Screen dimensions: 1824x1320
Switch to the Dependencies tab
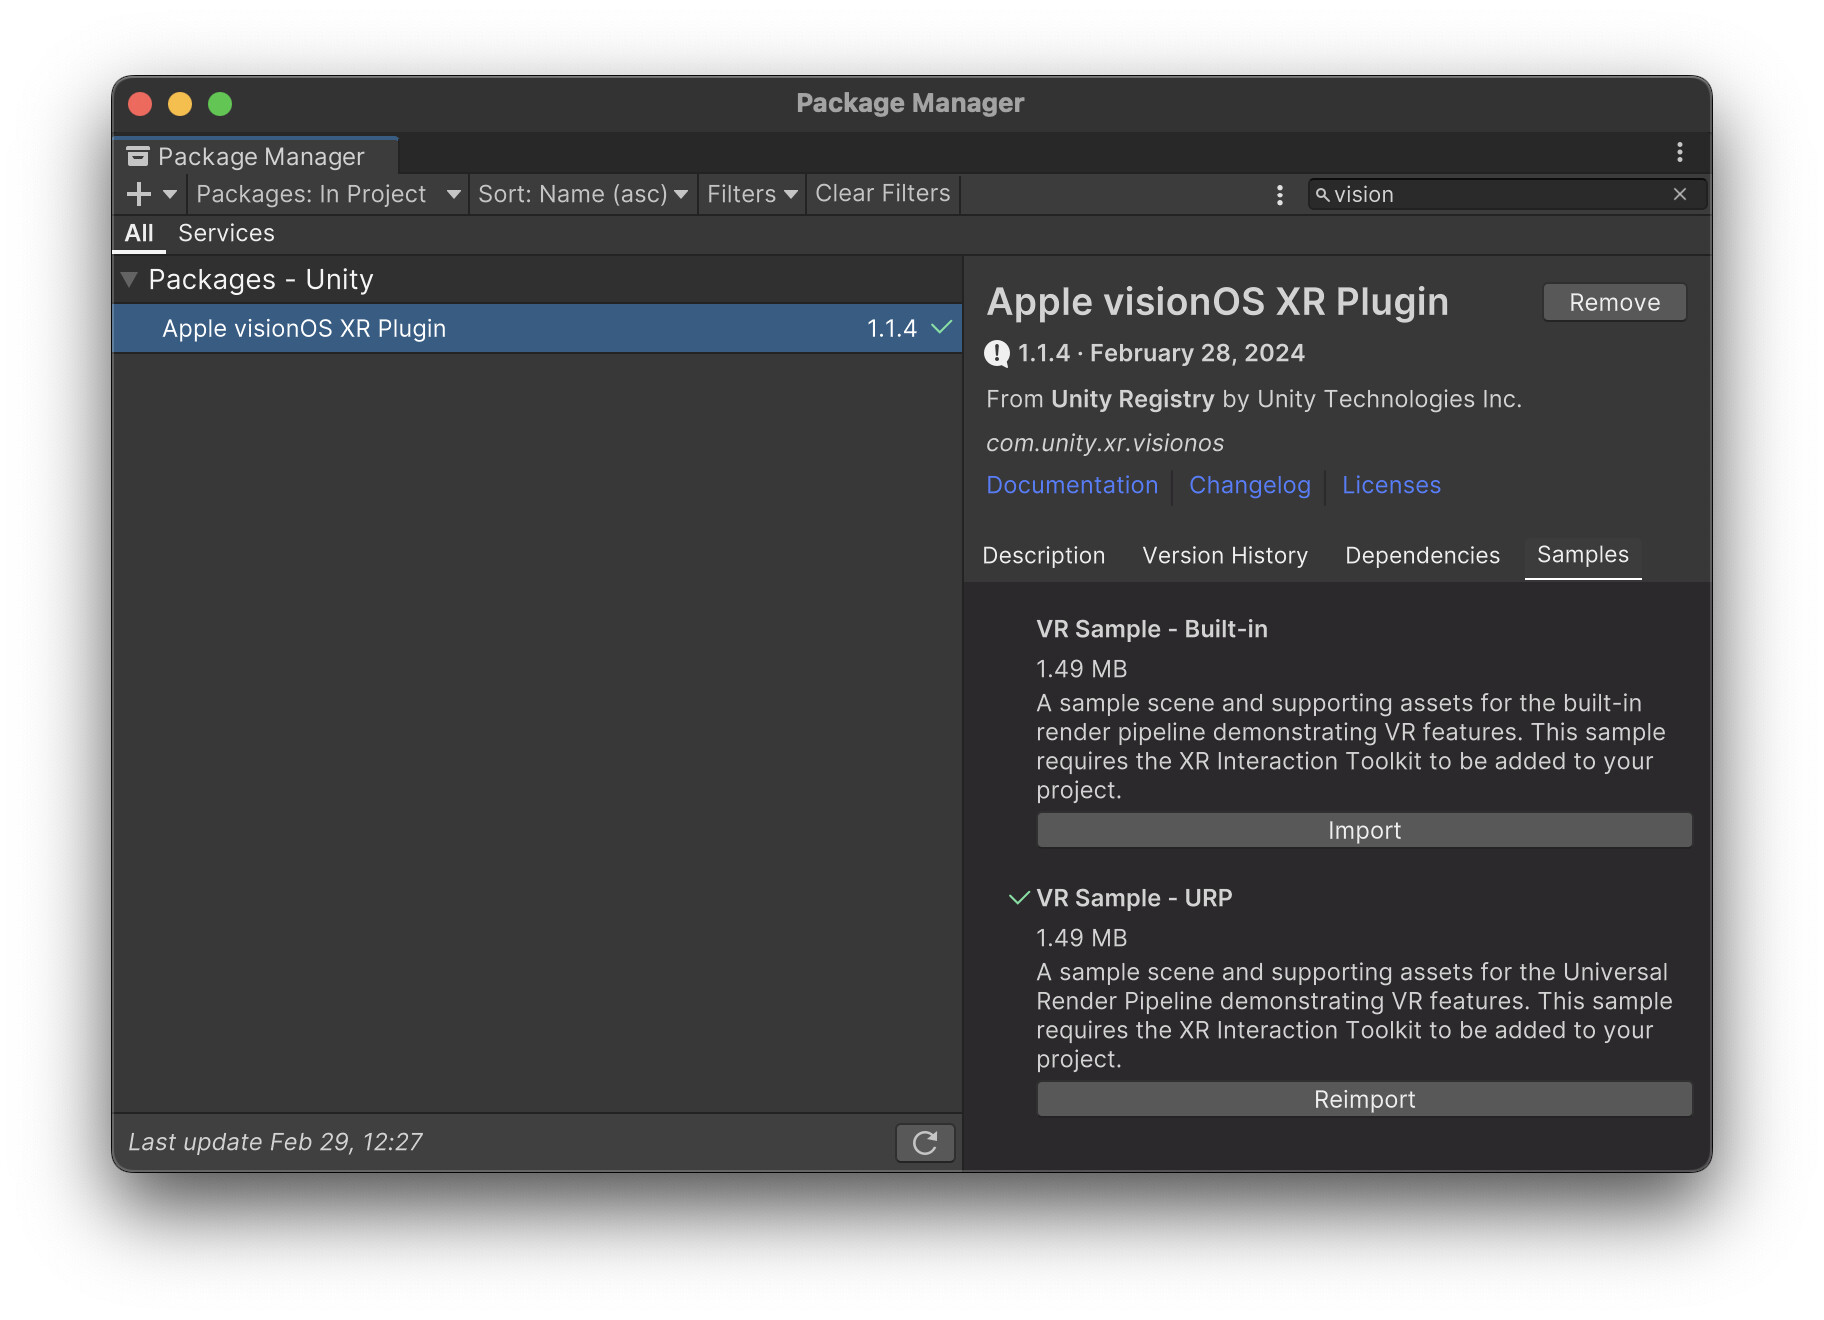click(1422, 555)
